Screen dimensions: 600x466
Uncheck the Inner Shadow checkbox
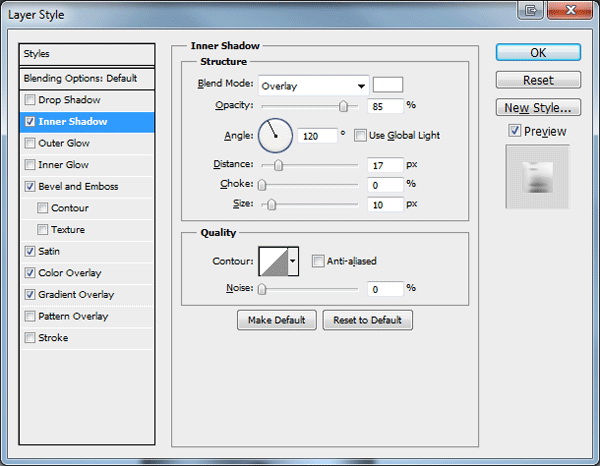(x=30, y=122)
